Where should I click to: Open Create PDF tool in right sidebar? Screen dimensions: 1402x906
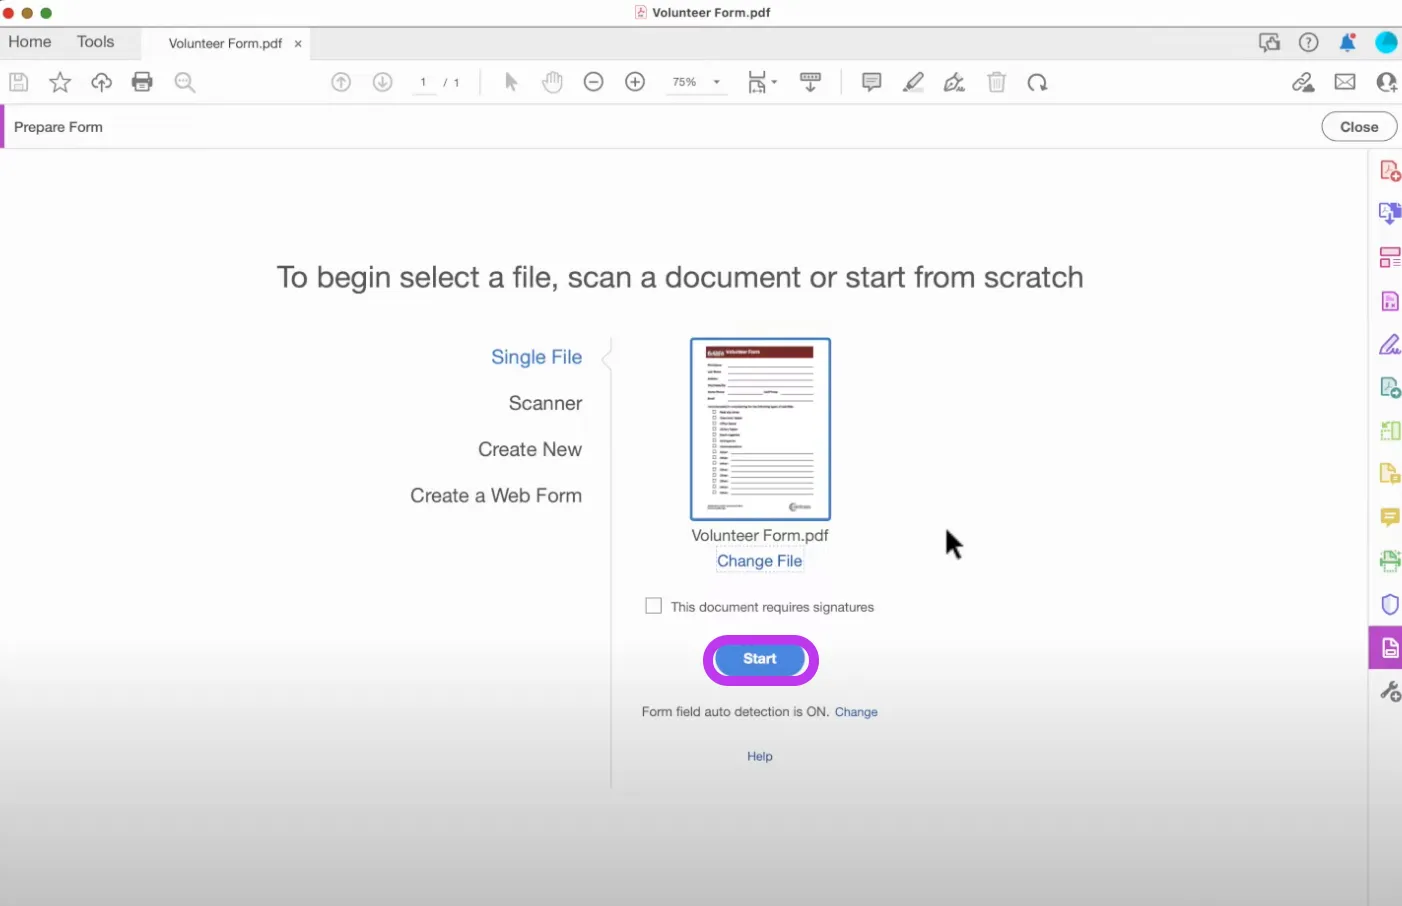[x=1390, y=171]
